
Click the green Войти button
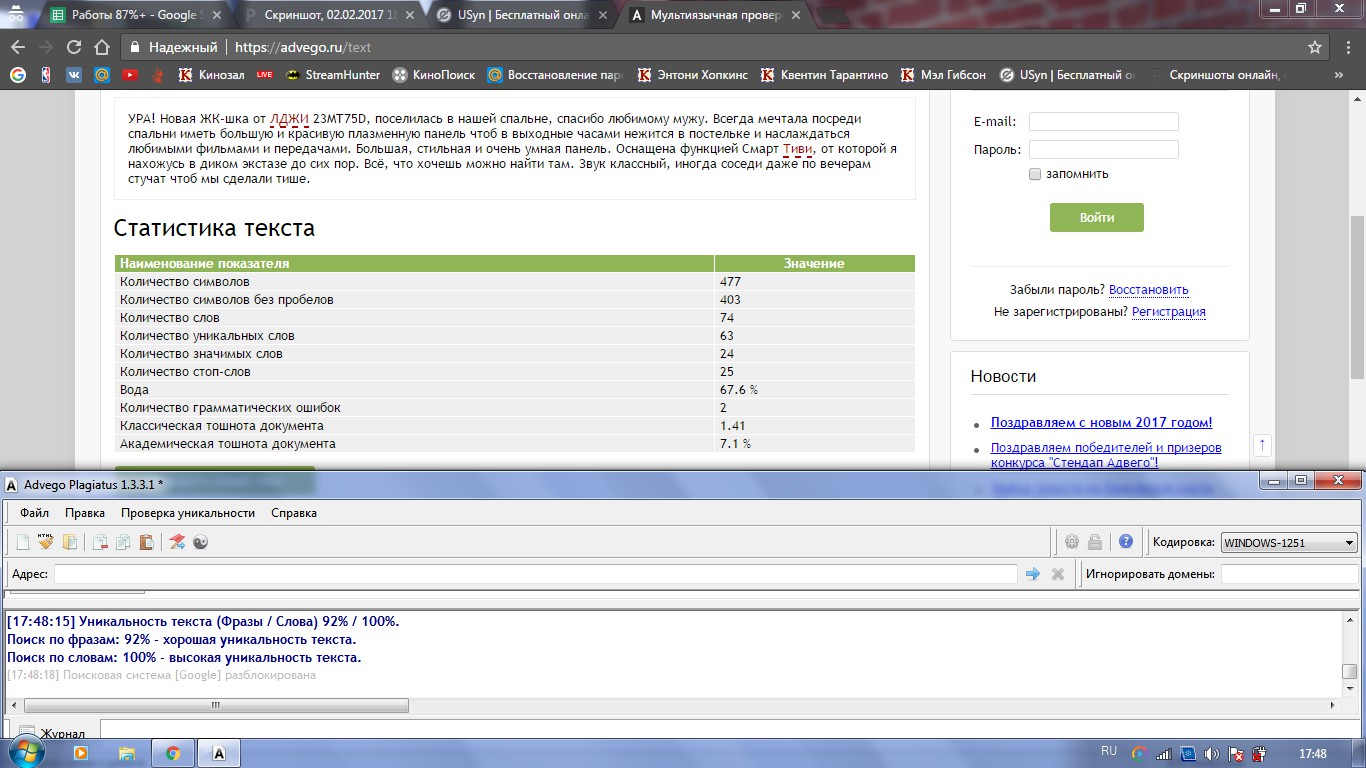click(x=1097, y=217)
